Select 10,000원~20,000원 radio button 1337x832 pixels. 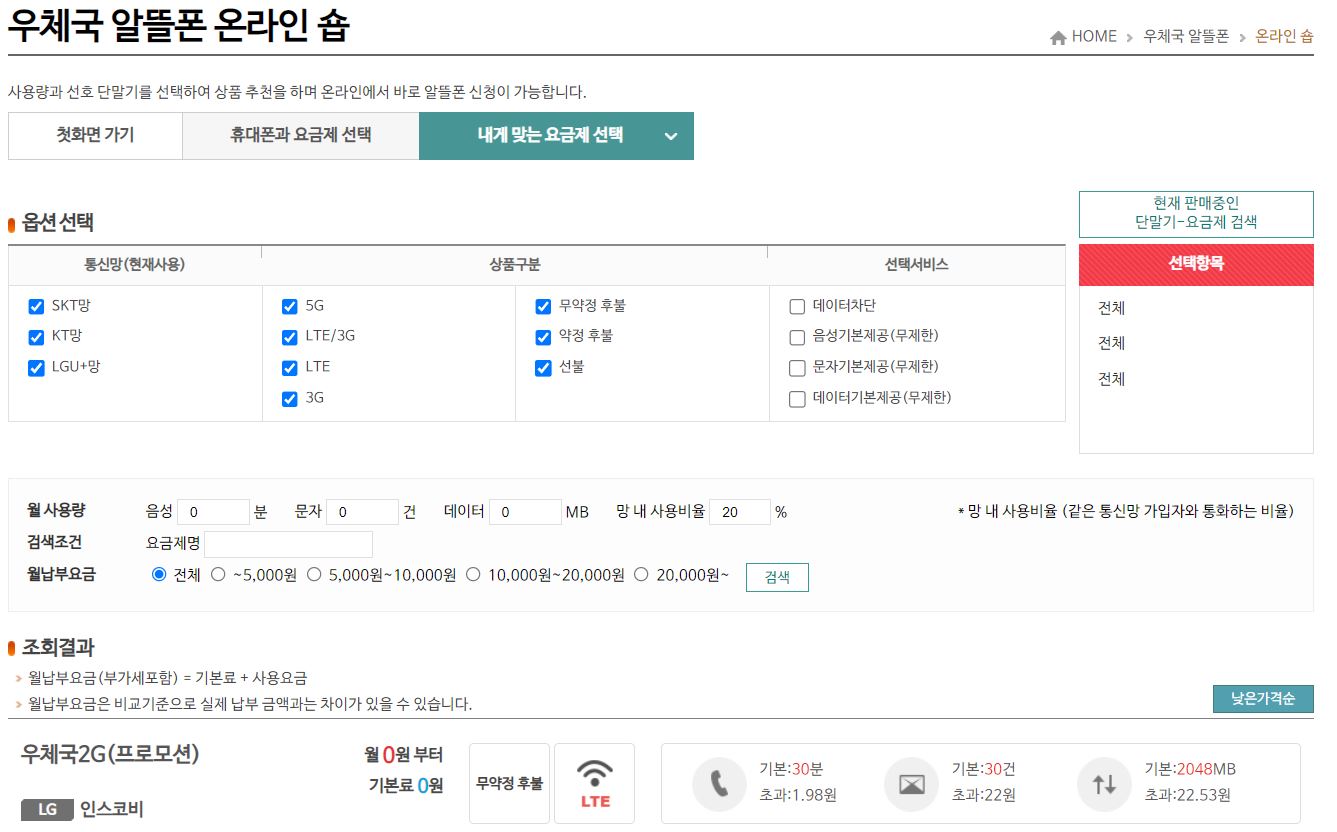point(473,574)
